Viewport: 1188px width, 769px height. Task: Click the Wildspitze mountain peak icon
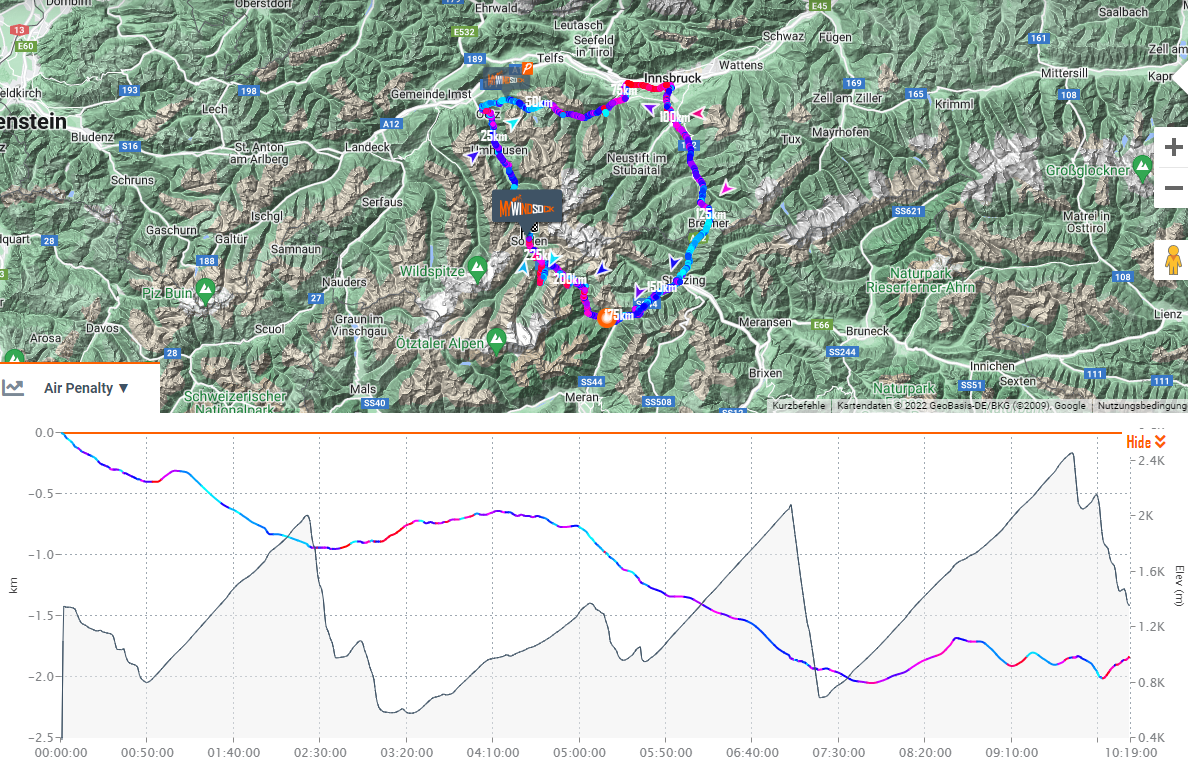coord(478,267)
